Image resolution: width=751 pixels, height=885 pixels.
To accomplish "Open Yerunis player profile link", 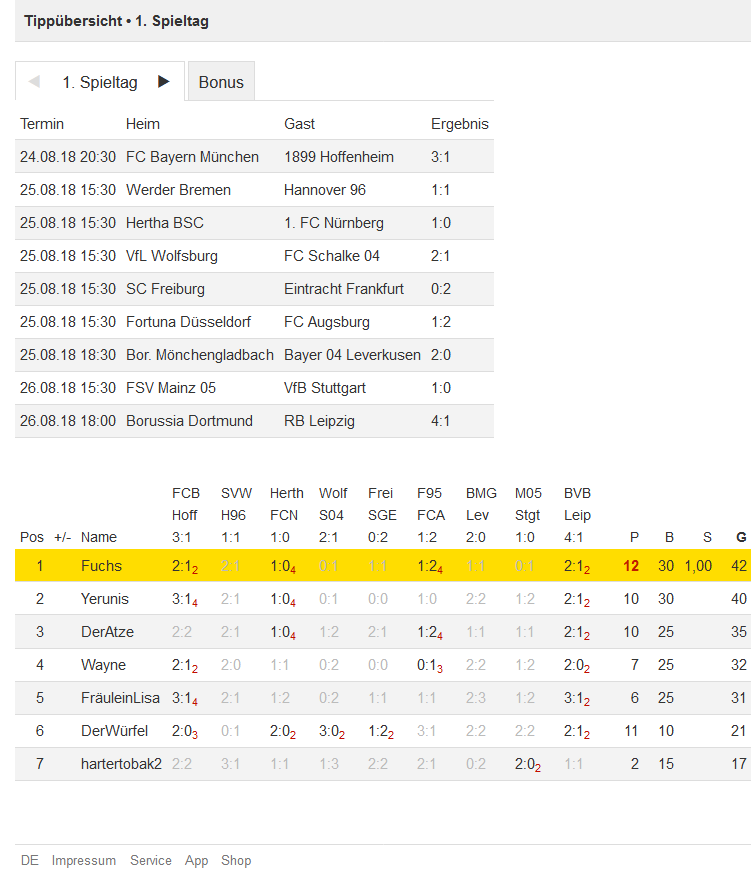I will (x=105, y=599).
